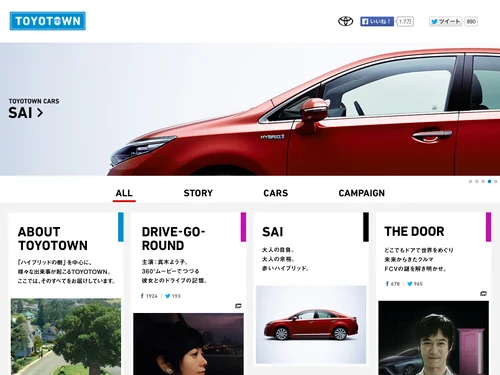Click THE DOOR man with pink door thumbnail
Screen dimensions: 500x375
point(433,338)
